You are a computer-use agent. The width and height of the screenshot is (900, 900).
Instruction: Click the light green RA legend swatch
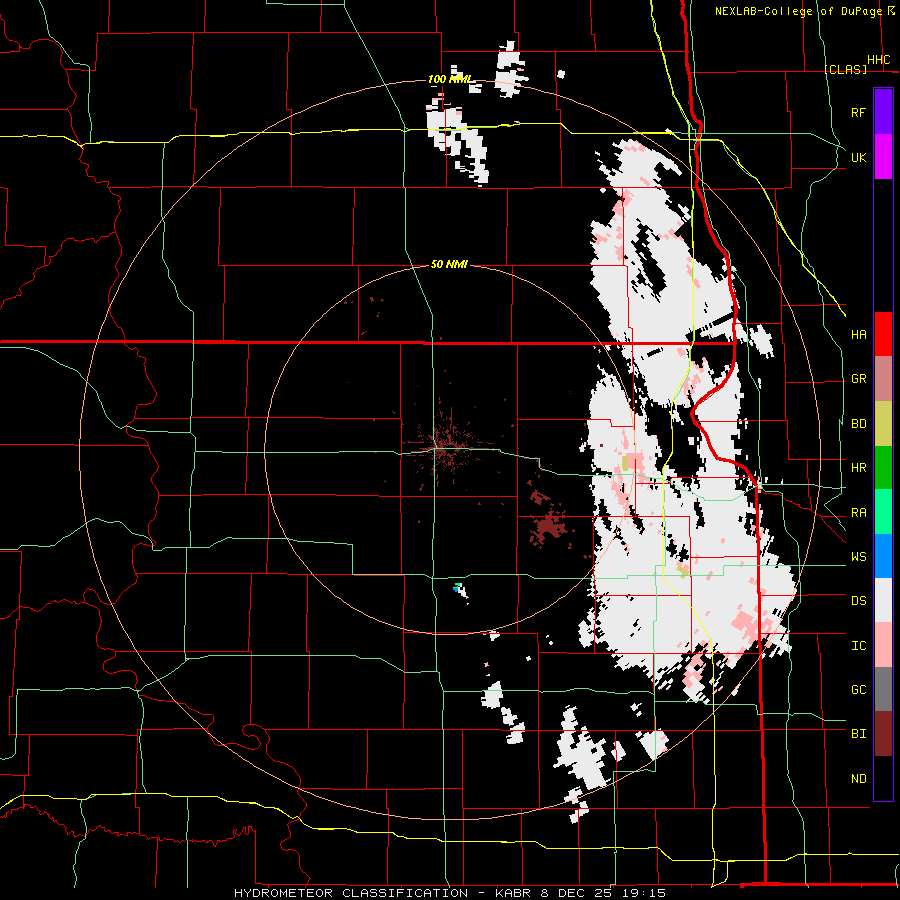883,512
